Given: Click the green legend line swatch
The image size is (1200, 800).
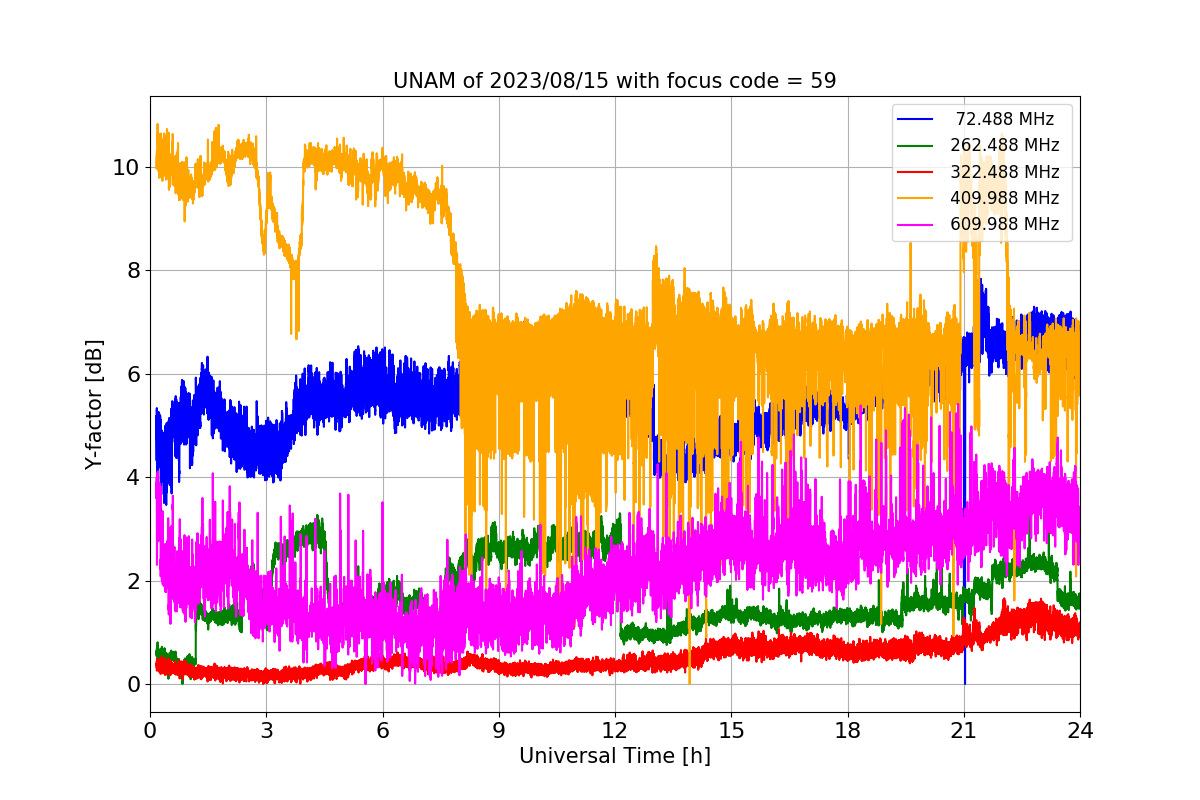Looking at the screenshot, I should (915, 146).
